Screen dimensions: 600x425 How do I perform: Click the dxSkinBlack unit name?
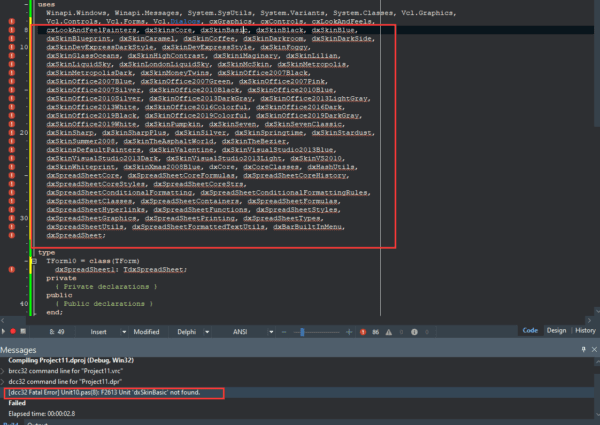(280, 30)
